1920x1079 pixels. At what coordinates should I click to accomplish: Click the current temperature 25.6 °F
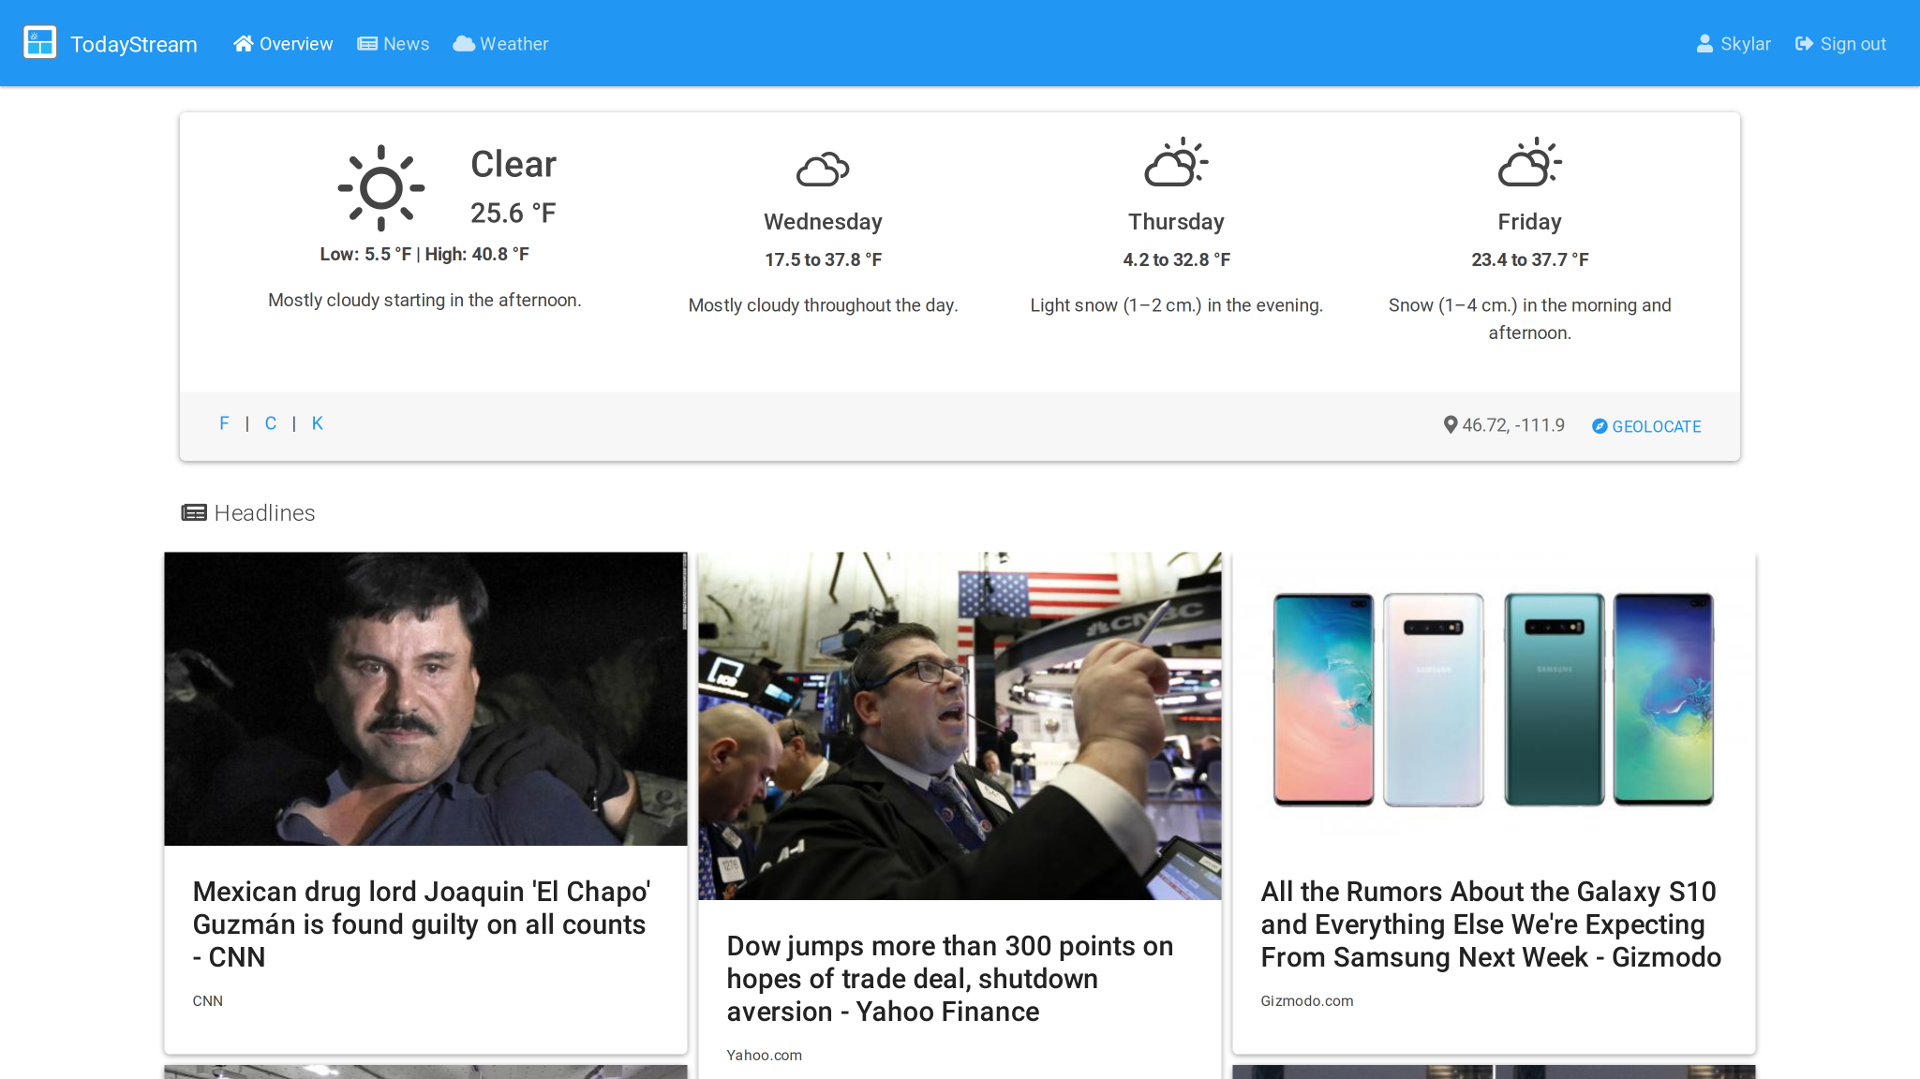click(x=513, y=213)
